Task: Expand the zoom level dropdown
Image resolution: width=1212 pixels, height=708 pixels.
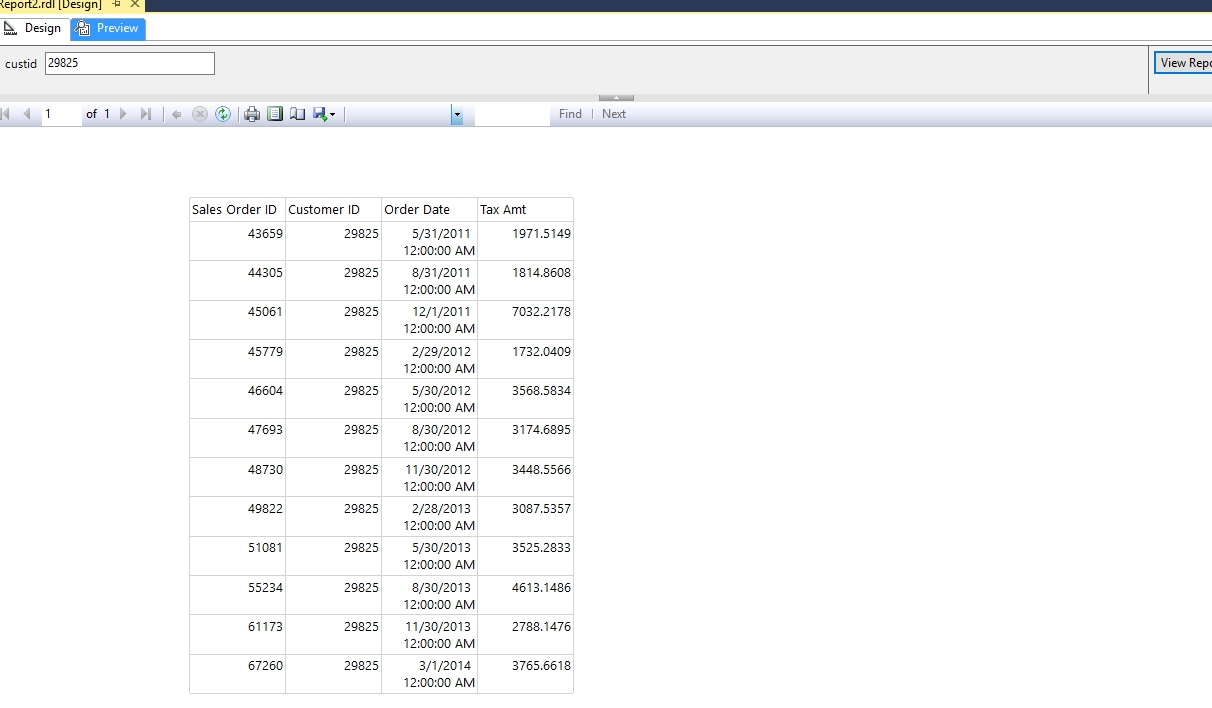Action: [456, 115]
